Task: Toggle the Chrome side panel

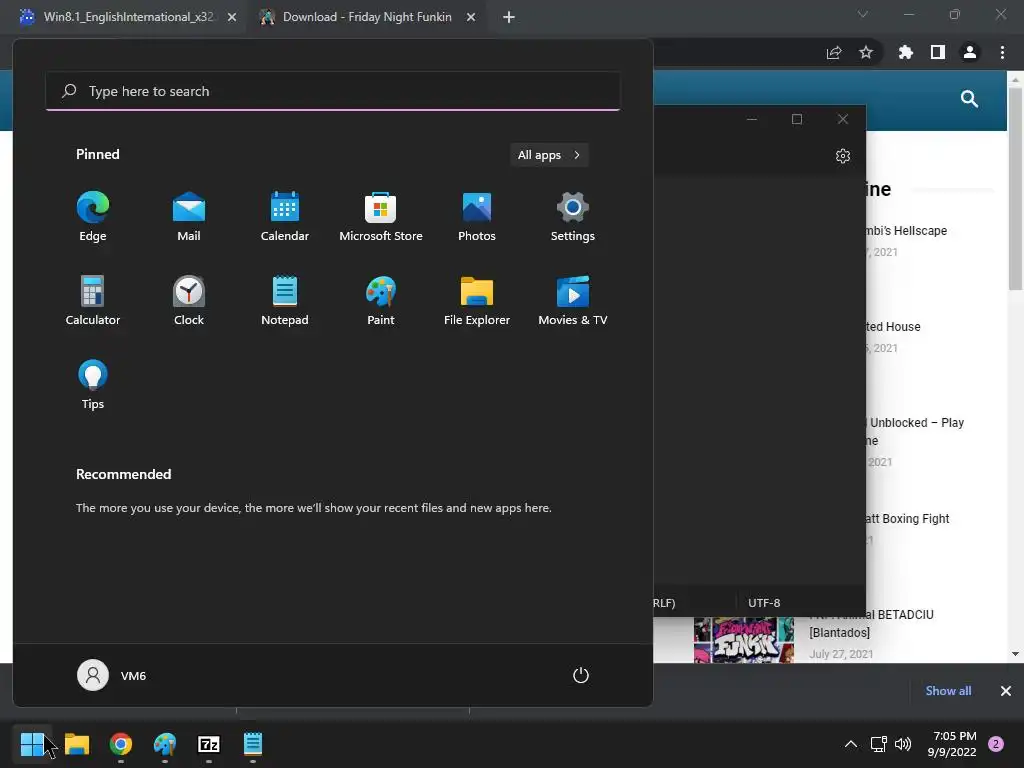Action: (x=938, y=53)
